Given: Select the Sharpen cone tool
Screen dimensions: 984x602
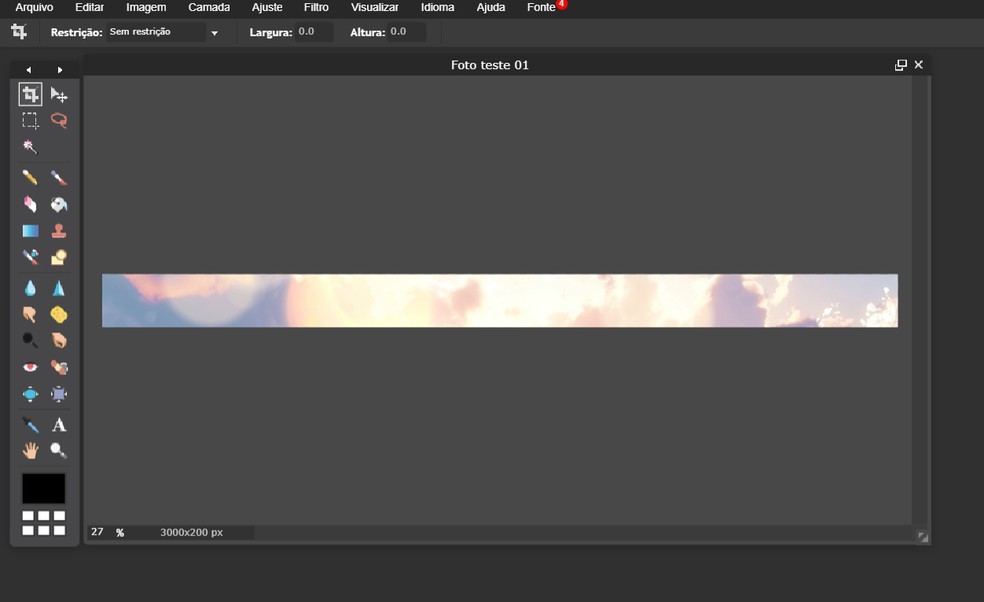Looking at the screenshot, I should (x=59, y=288).
